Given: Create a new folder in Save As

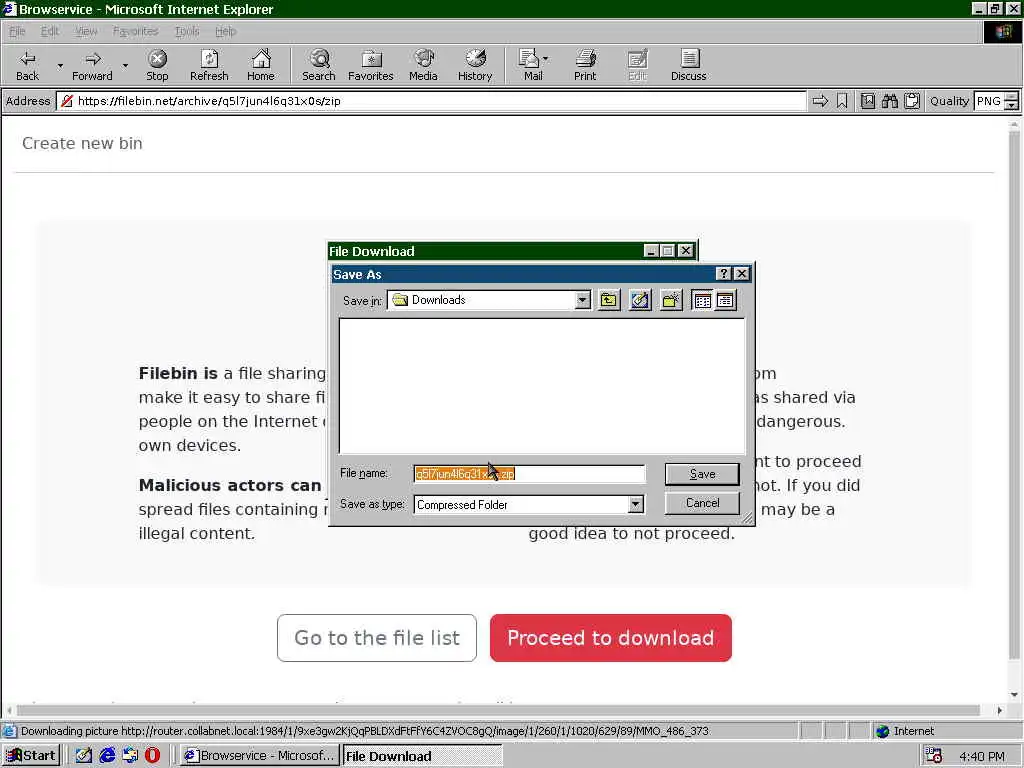Looking at the screenshot, I should point(671,300).
